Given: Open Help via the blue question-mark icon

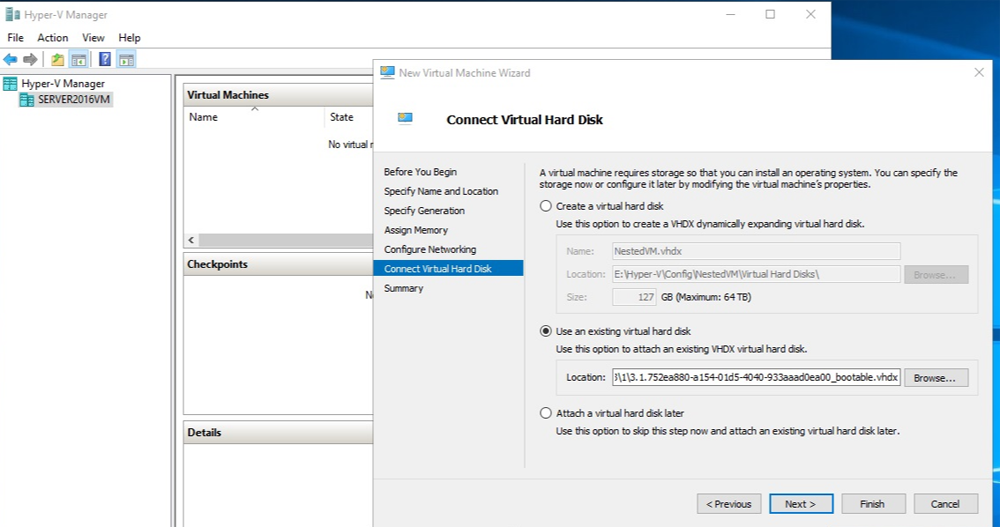Looking at the screenshot, I should pyautogui.click(x=105, y=59).
